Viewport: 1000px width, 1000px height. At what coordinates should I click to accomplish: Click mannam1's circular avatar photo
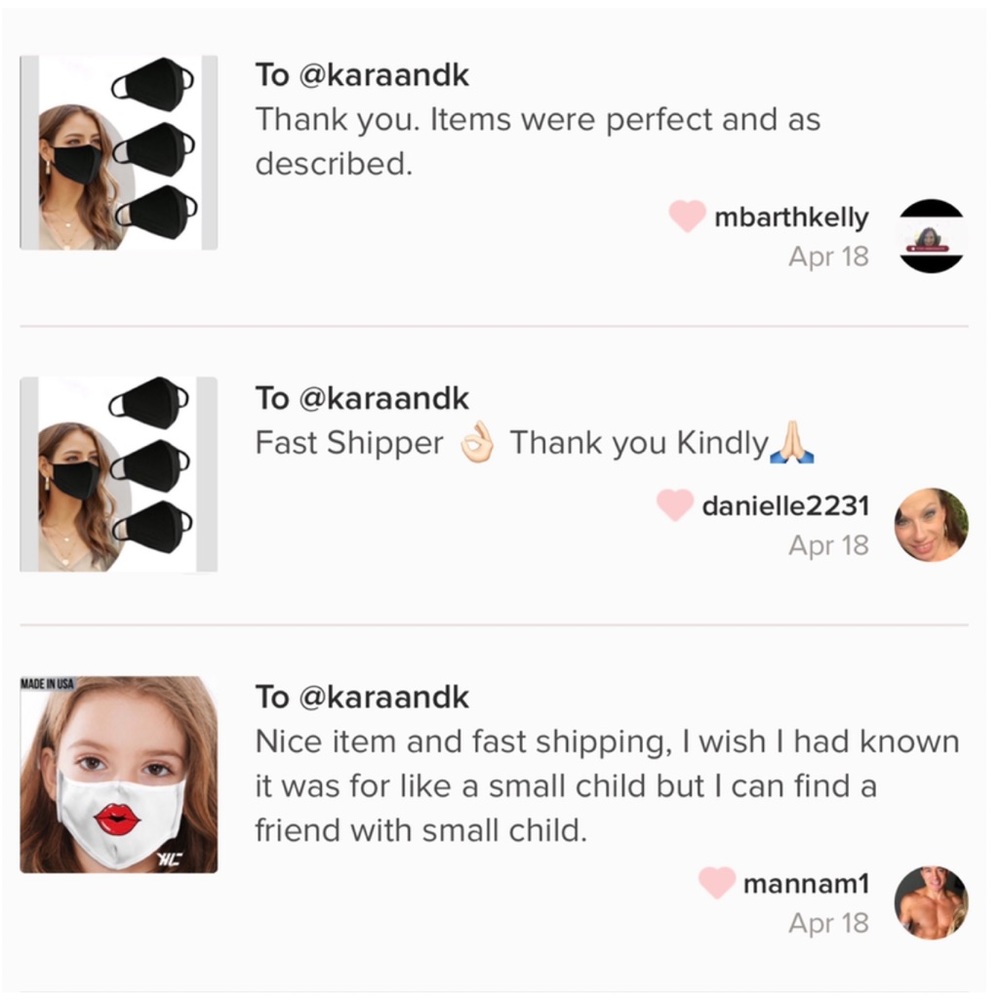point(931,902)
